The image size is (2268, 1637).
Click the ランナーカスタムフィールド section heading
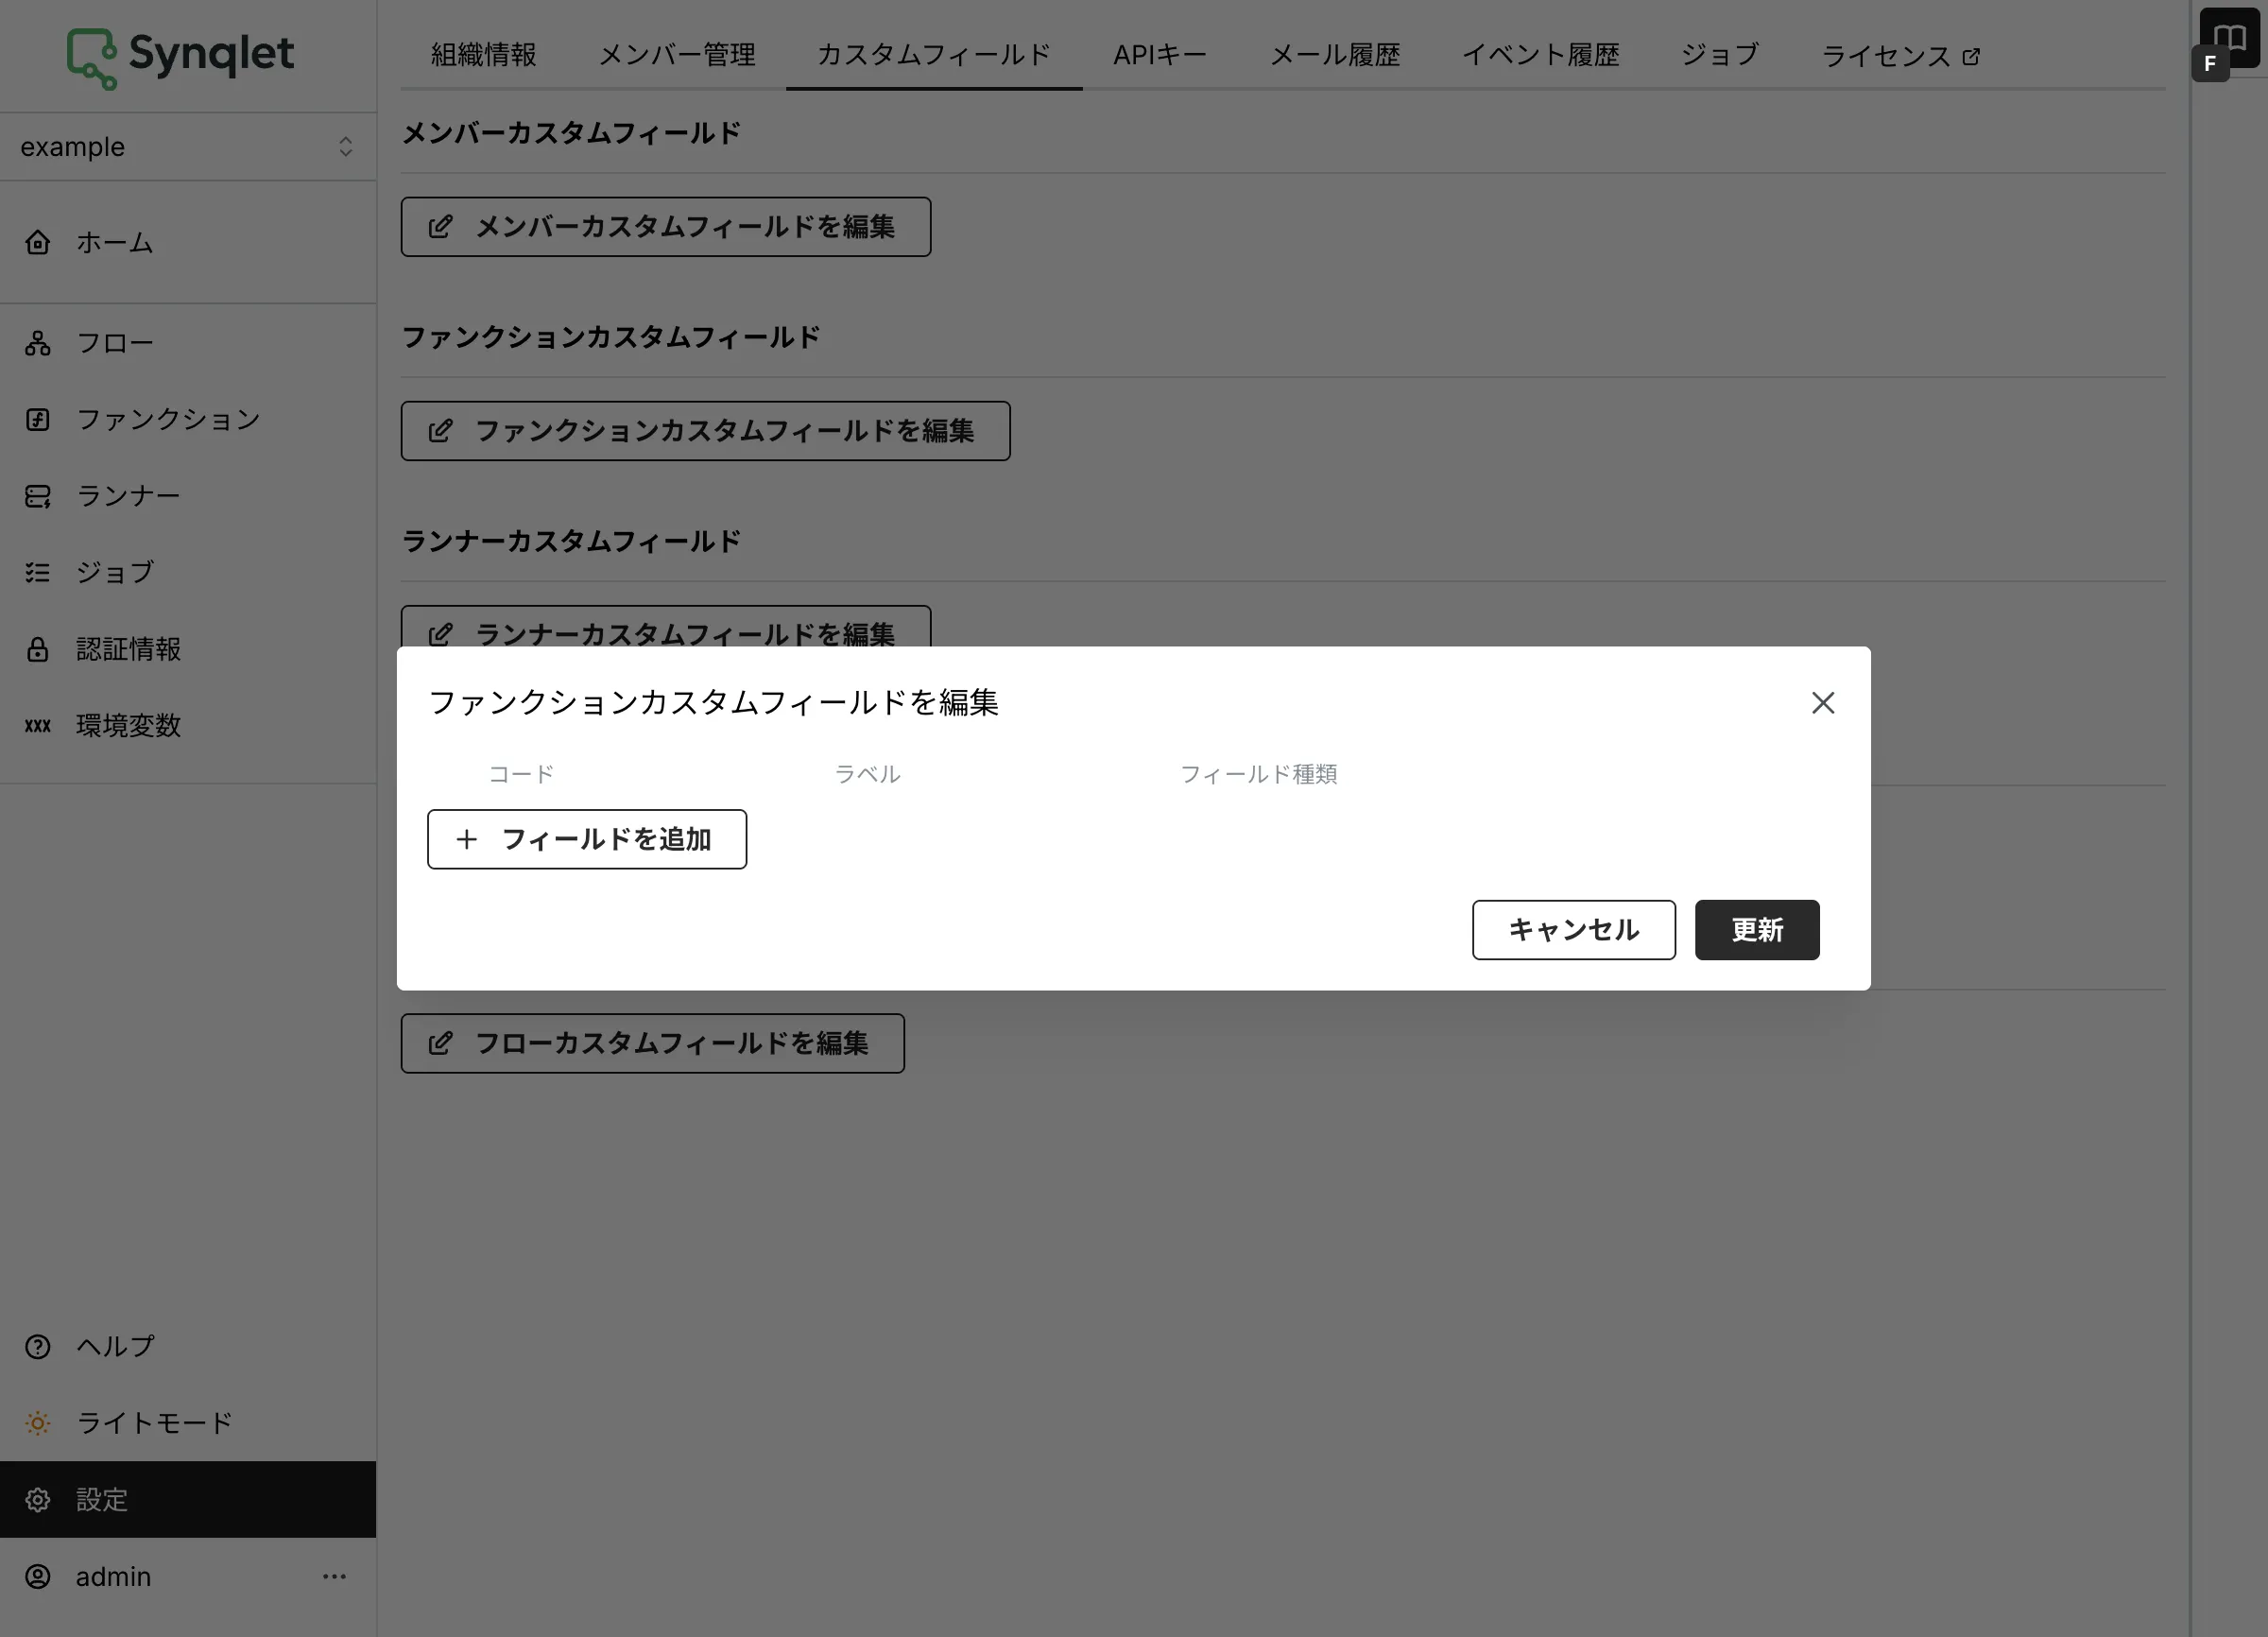(571, 541)
